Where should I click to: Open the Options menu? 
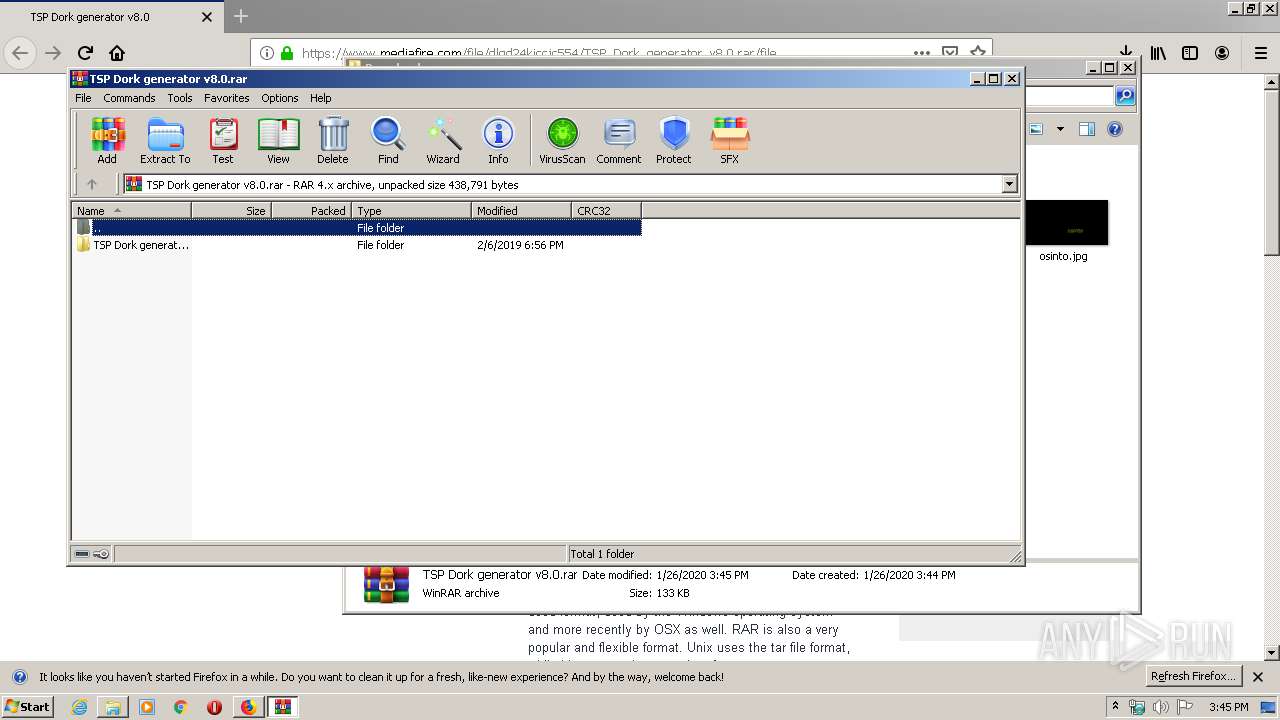coord(280,98)
